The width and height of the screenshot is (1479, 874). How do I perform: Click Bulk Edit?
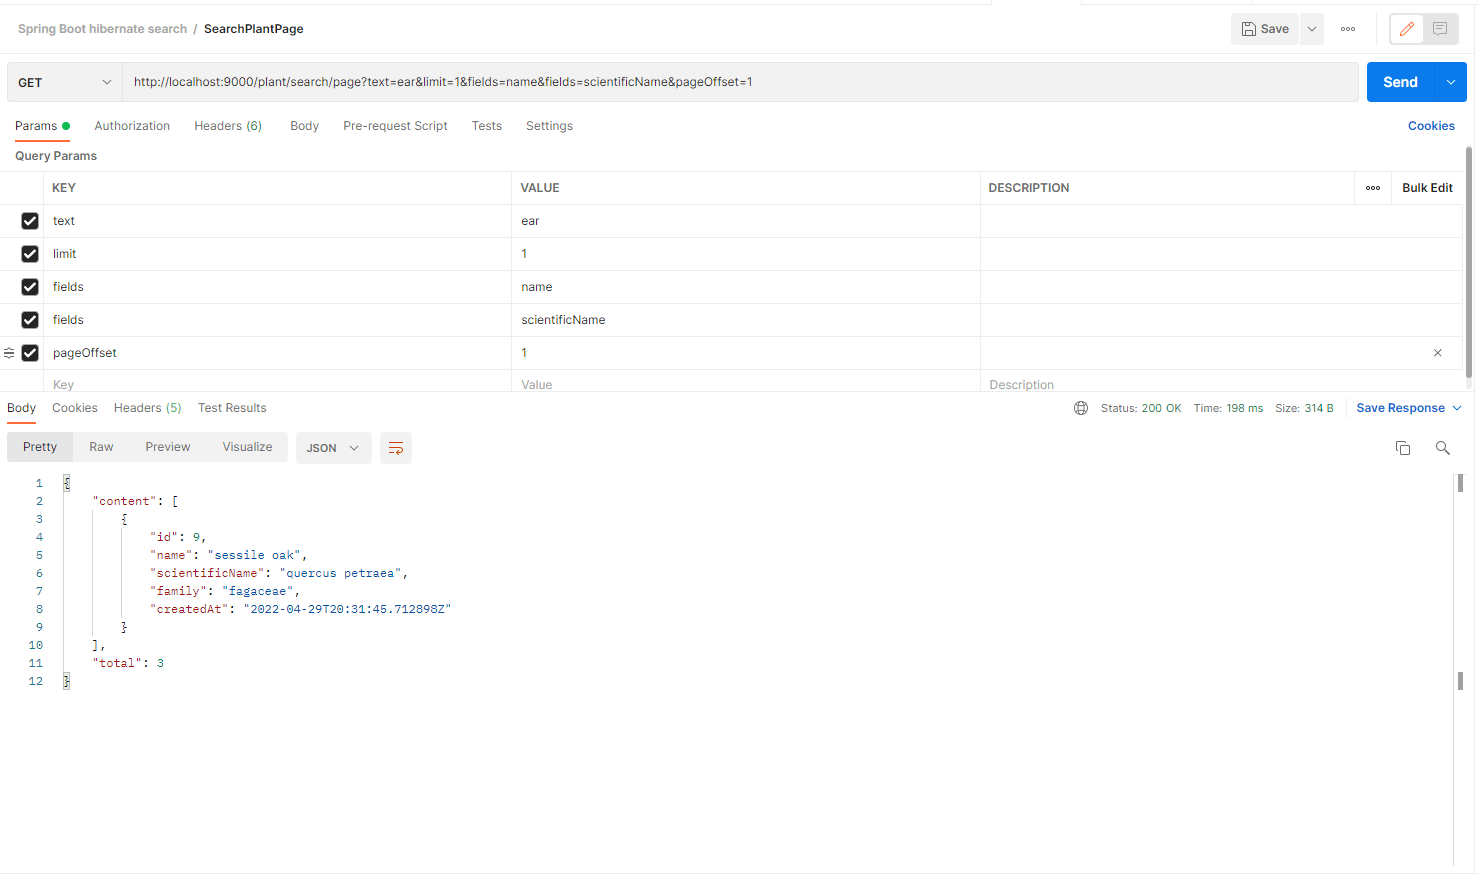click(1427, 188)
